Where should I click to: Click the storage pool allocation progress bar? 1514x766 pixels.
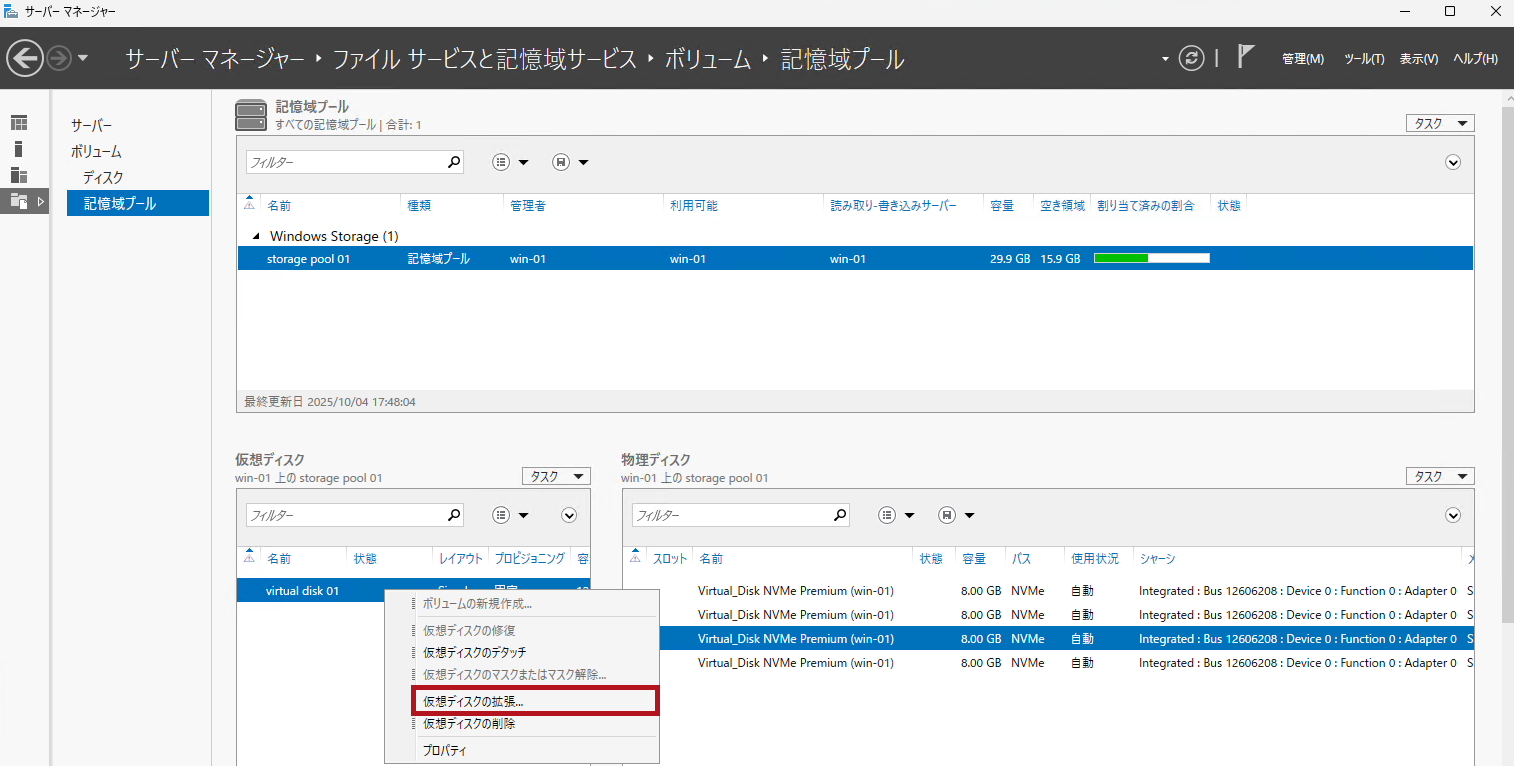[1151, 259]
